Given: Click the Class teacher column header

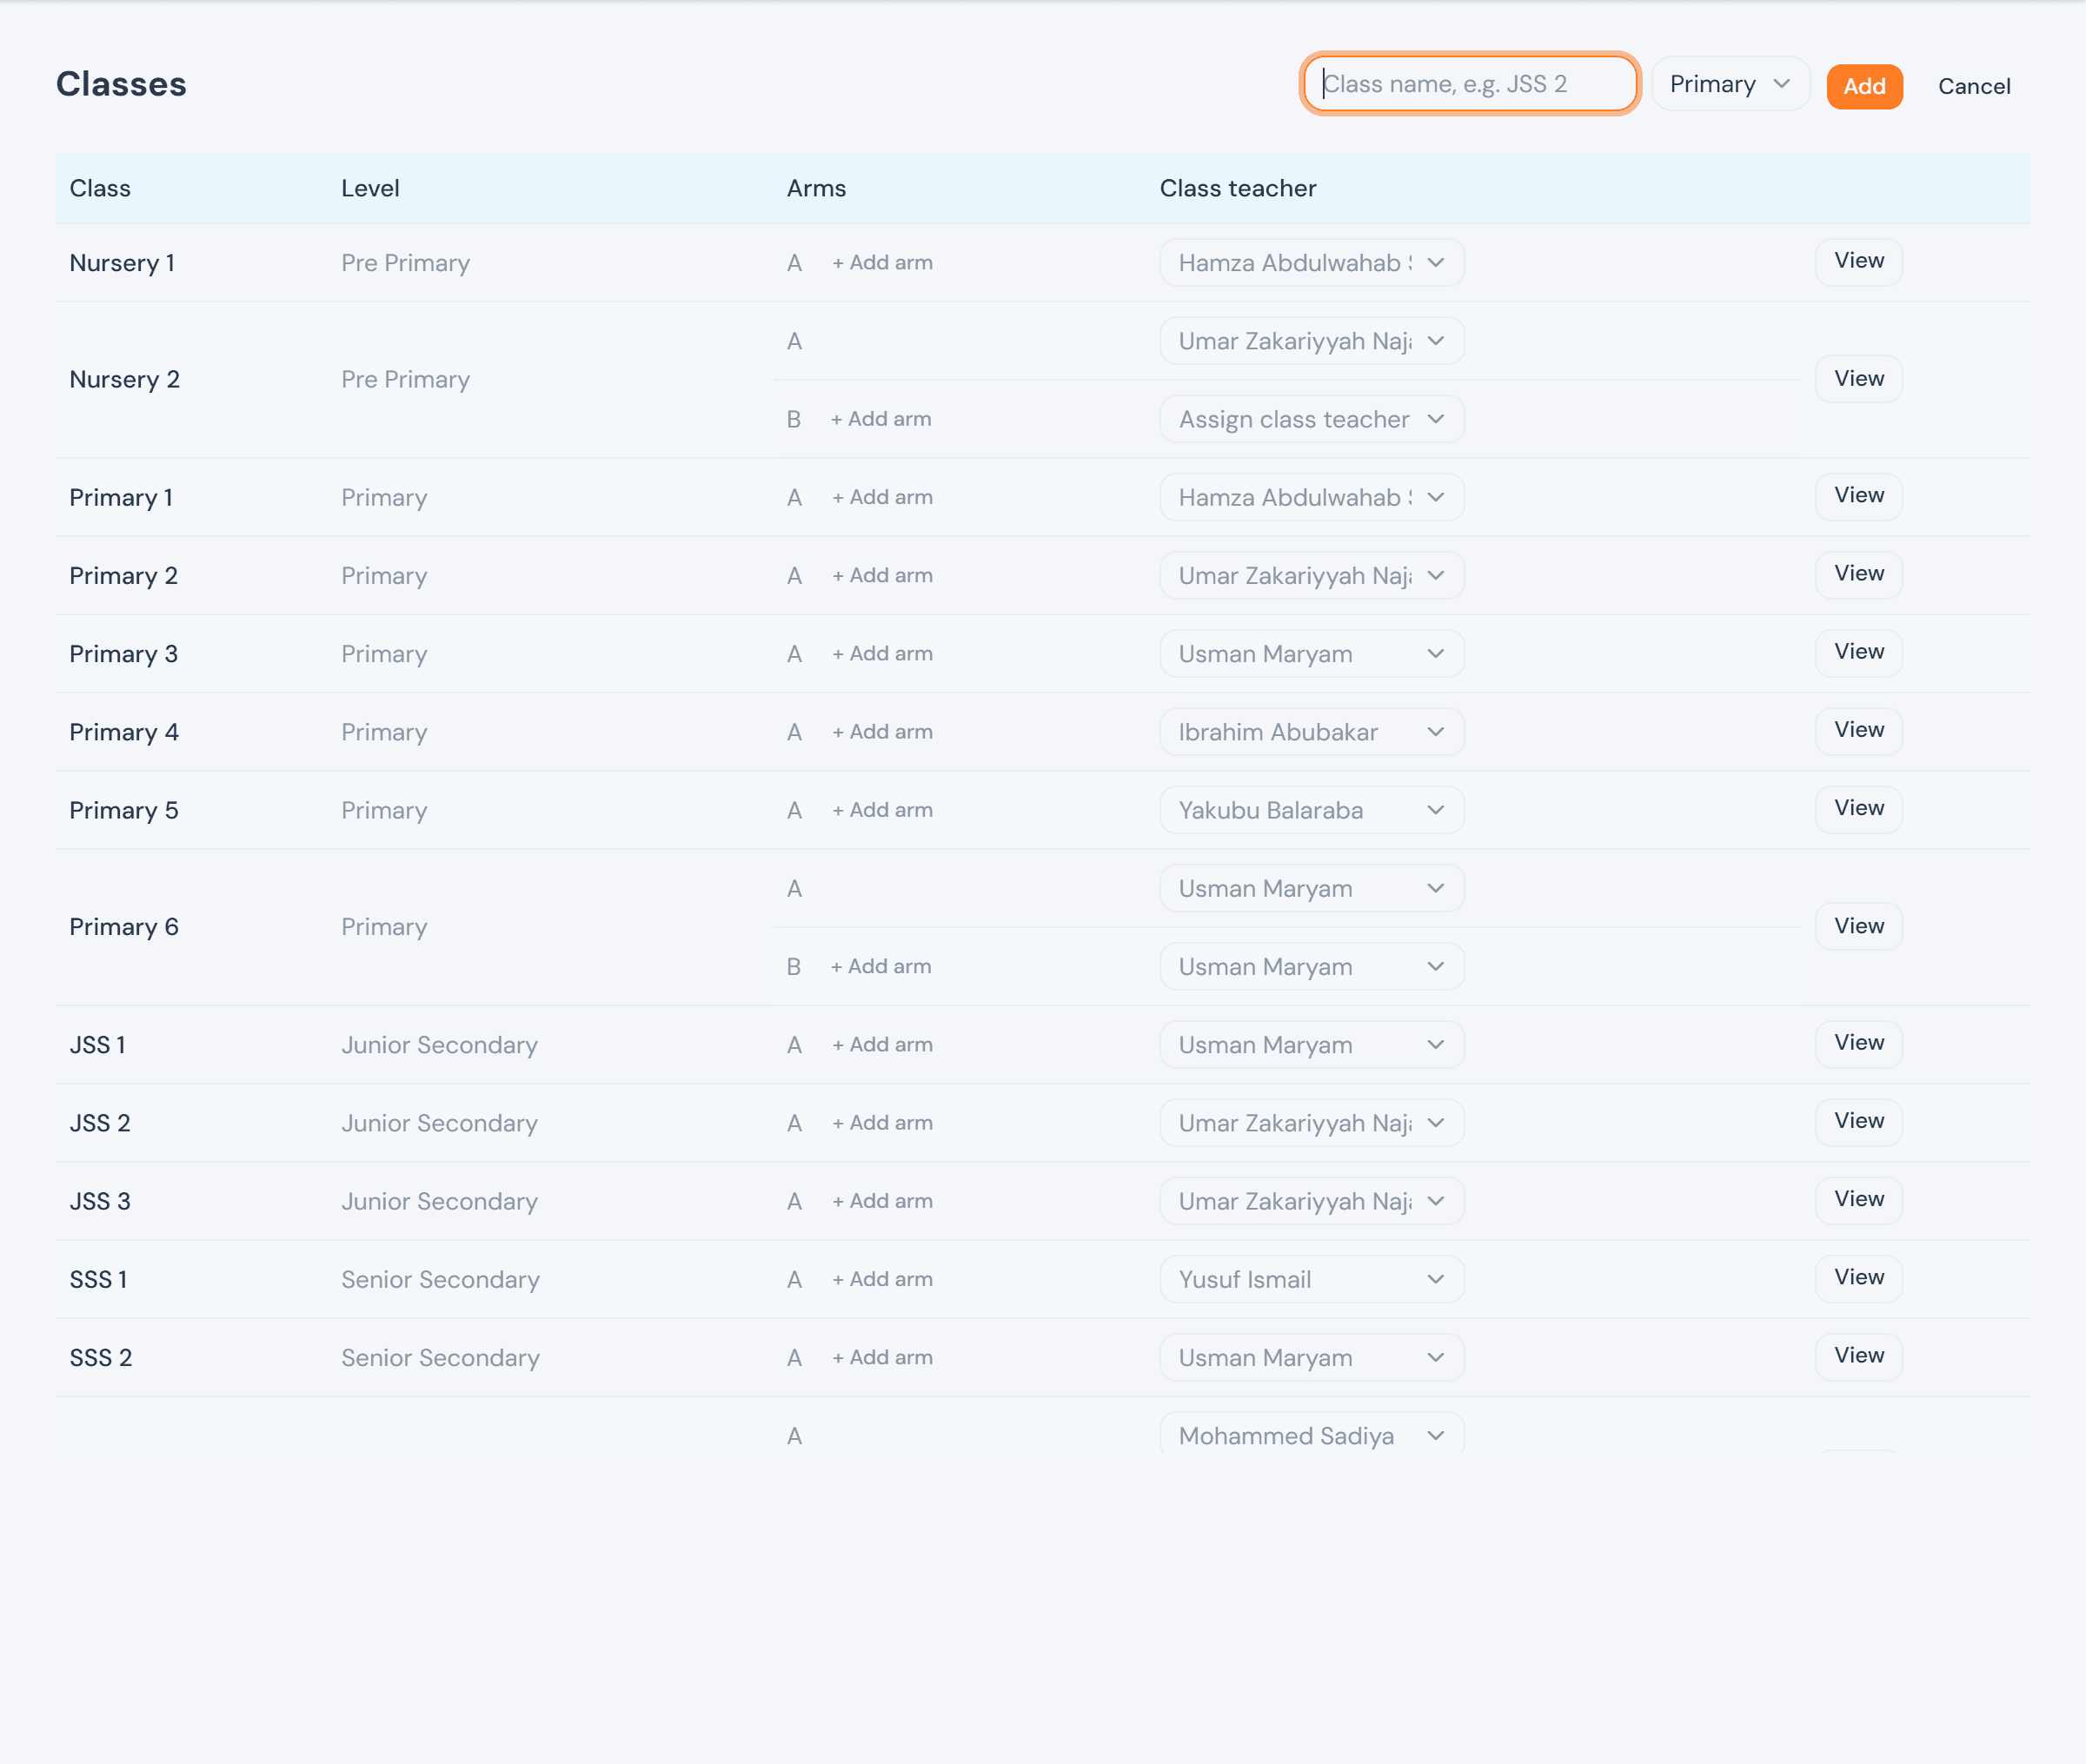Looking at the screenshot, I should point(1238,188).
